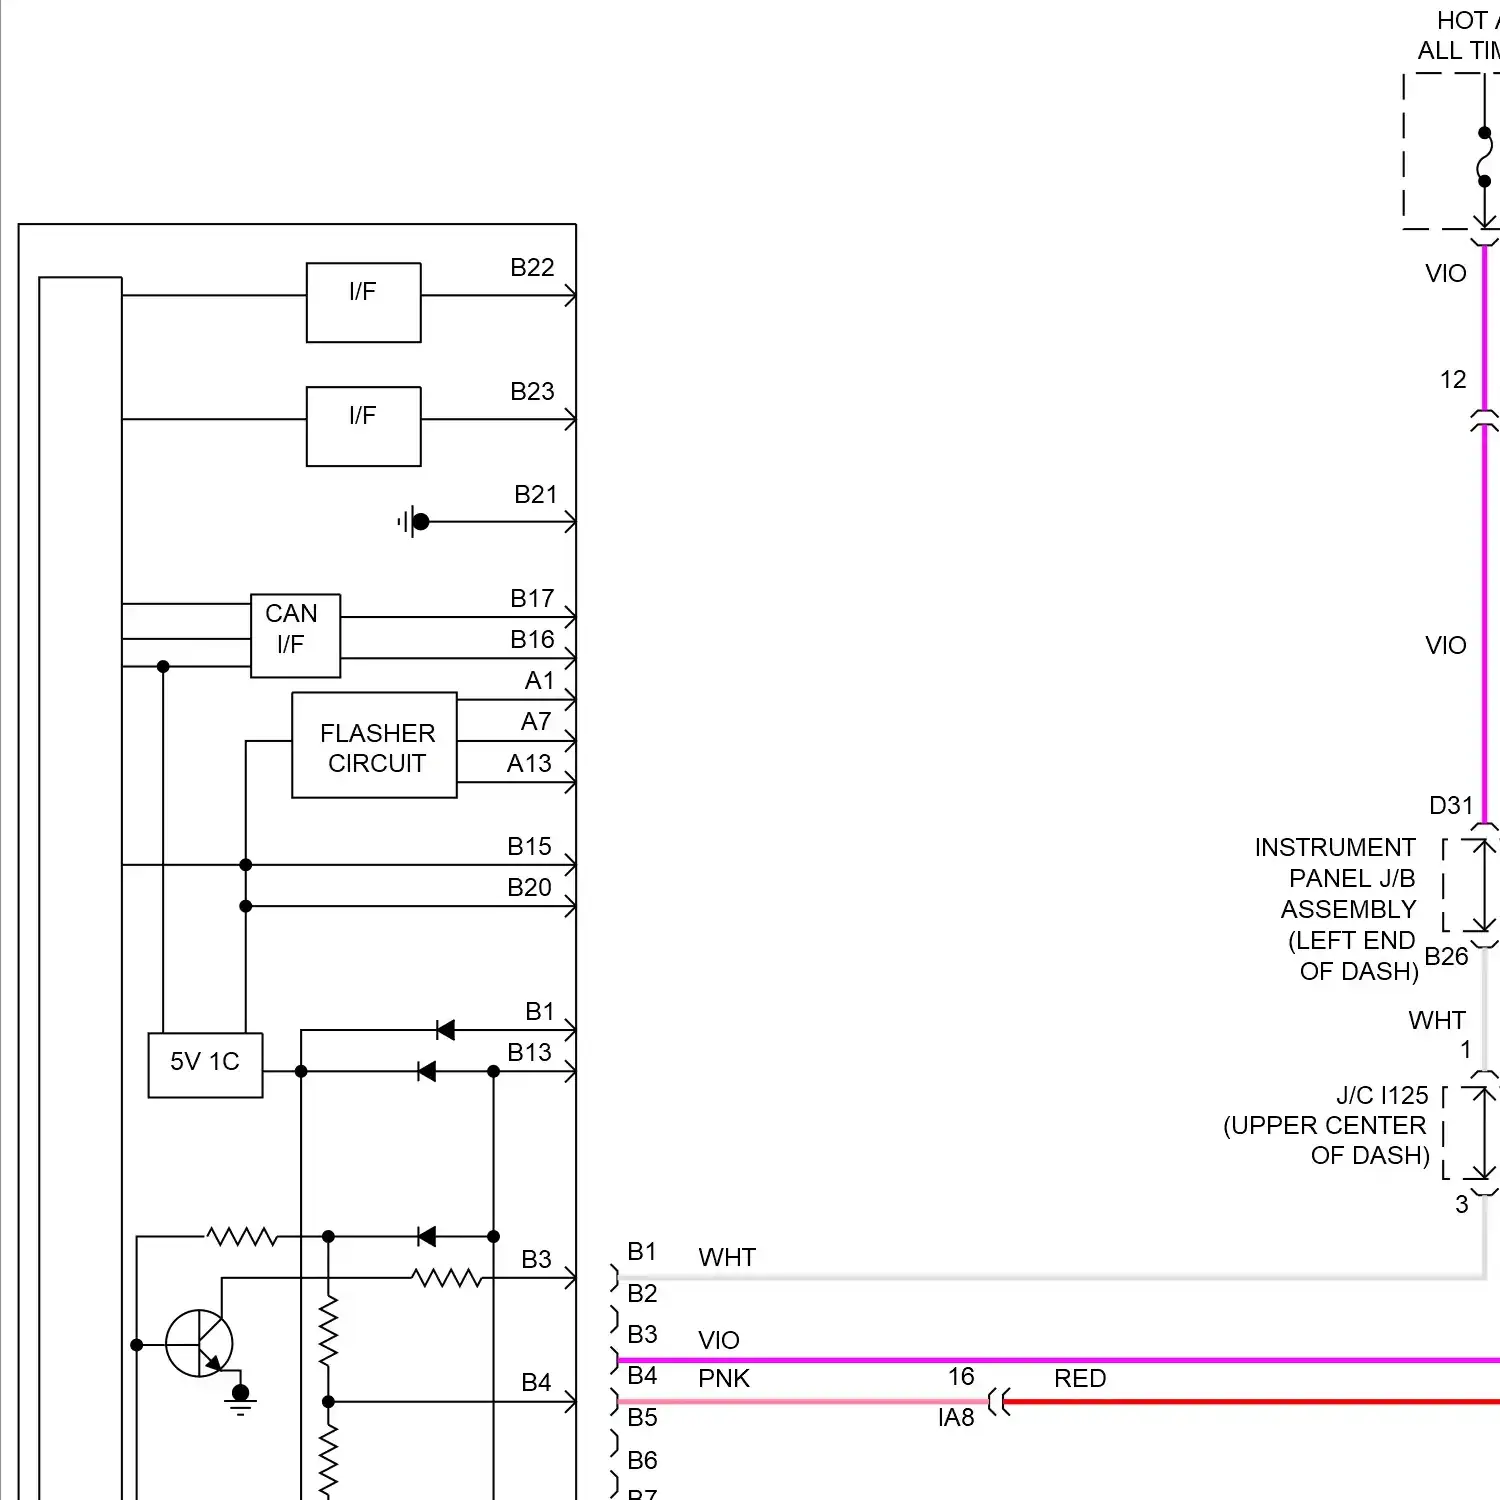The width and height of the screenshot is (1500, 1500).
Task: Click connector terminal label B2
Action: (x=642, y=1293)
